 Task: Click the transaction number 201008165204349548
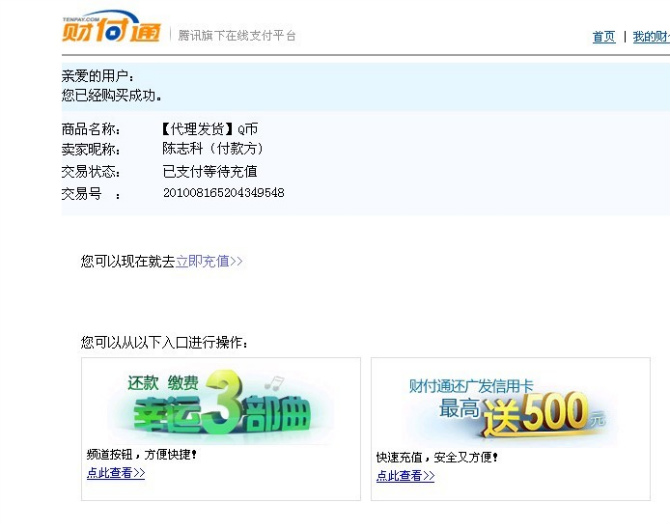[x=223, y=192]
